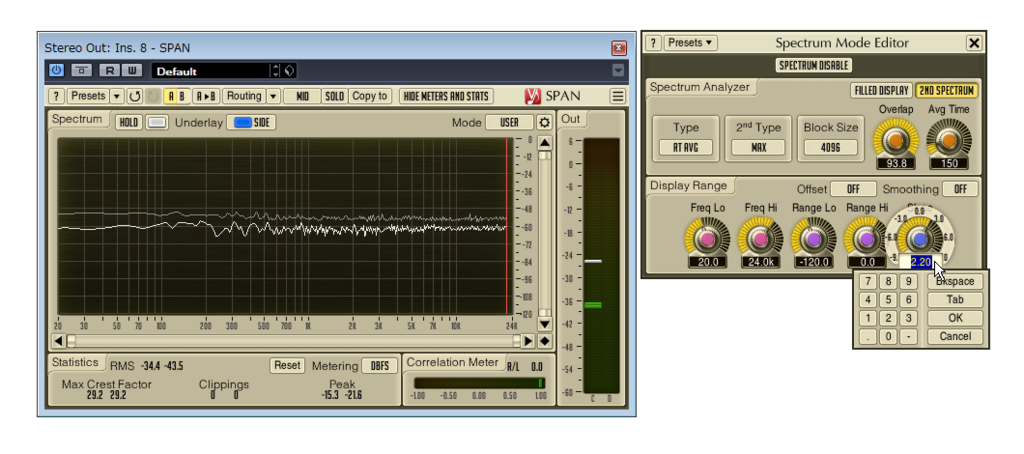Viewport: 1024px width, 454px height.
Task: Toggle the Smoothing OFF selector
Action: (x=960, y=189)
